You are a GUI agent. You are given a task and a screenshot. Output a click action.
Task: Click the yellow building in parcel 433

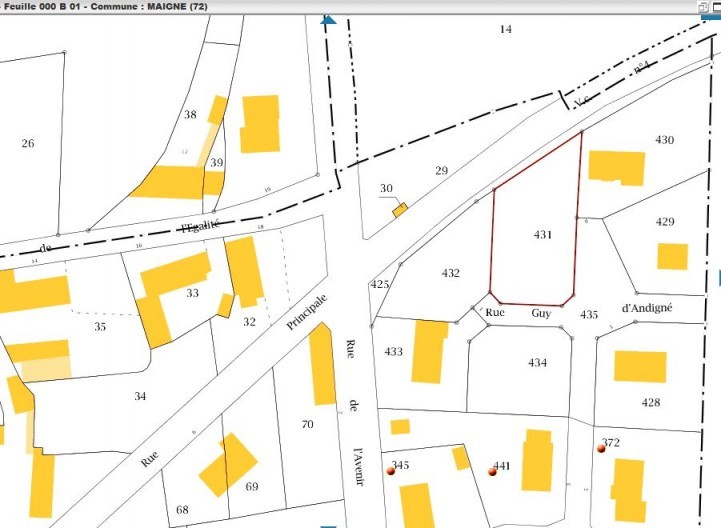click(430, 351)
